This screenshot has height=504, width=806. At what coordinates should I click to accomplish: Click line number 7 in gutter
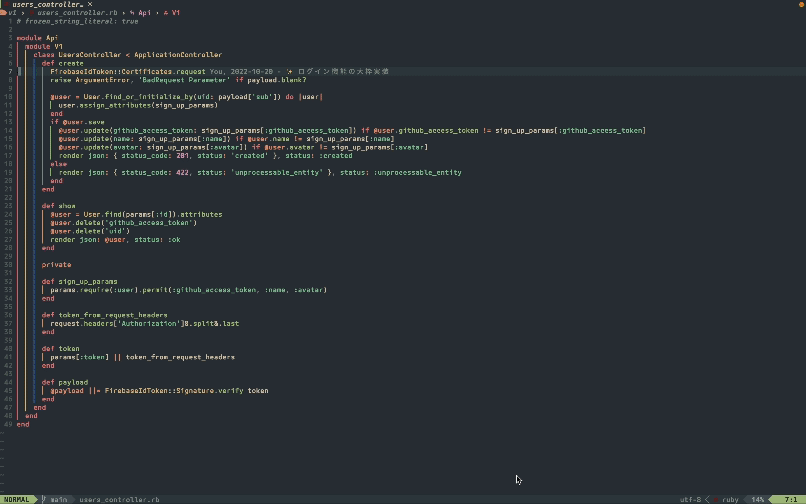click(x=10, y=71)
